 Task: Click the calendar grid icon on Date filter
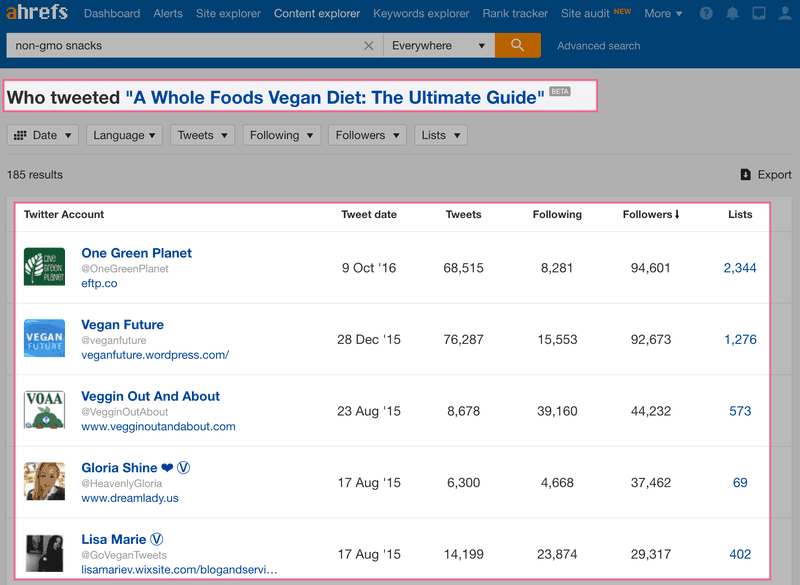[20, 135]
